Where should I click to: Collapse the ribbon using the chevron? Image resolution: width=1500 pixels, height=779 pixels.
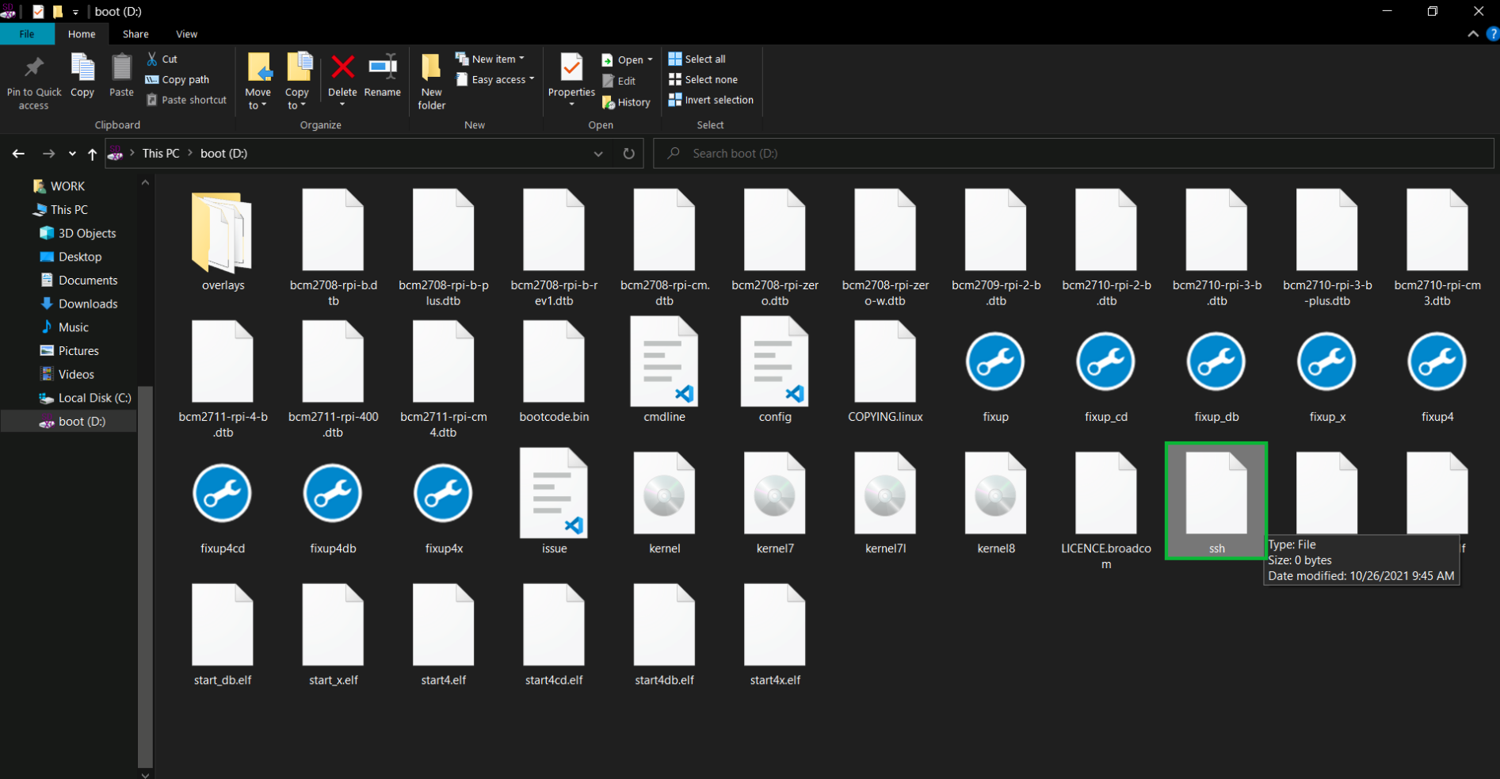click(1473, 34)
